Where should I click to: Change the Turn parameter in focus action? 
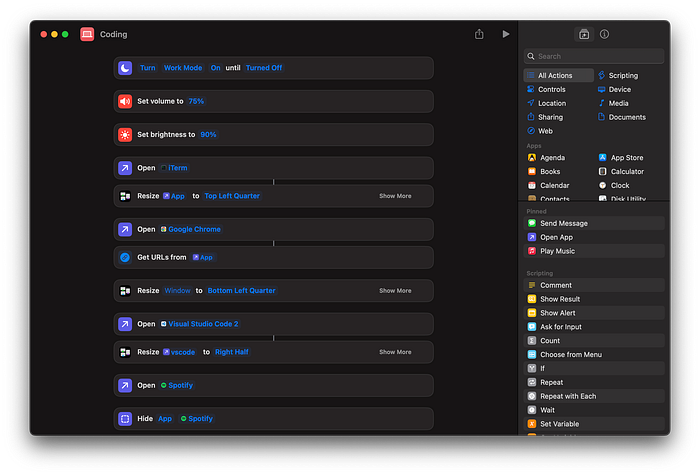point(148,68)
